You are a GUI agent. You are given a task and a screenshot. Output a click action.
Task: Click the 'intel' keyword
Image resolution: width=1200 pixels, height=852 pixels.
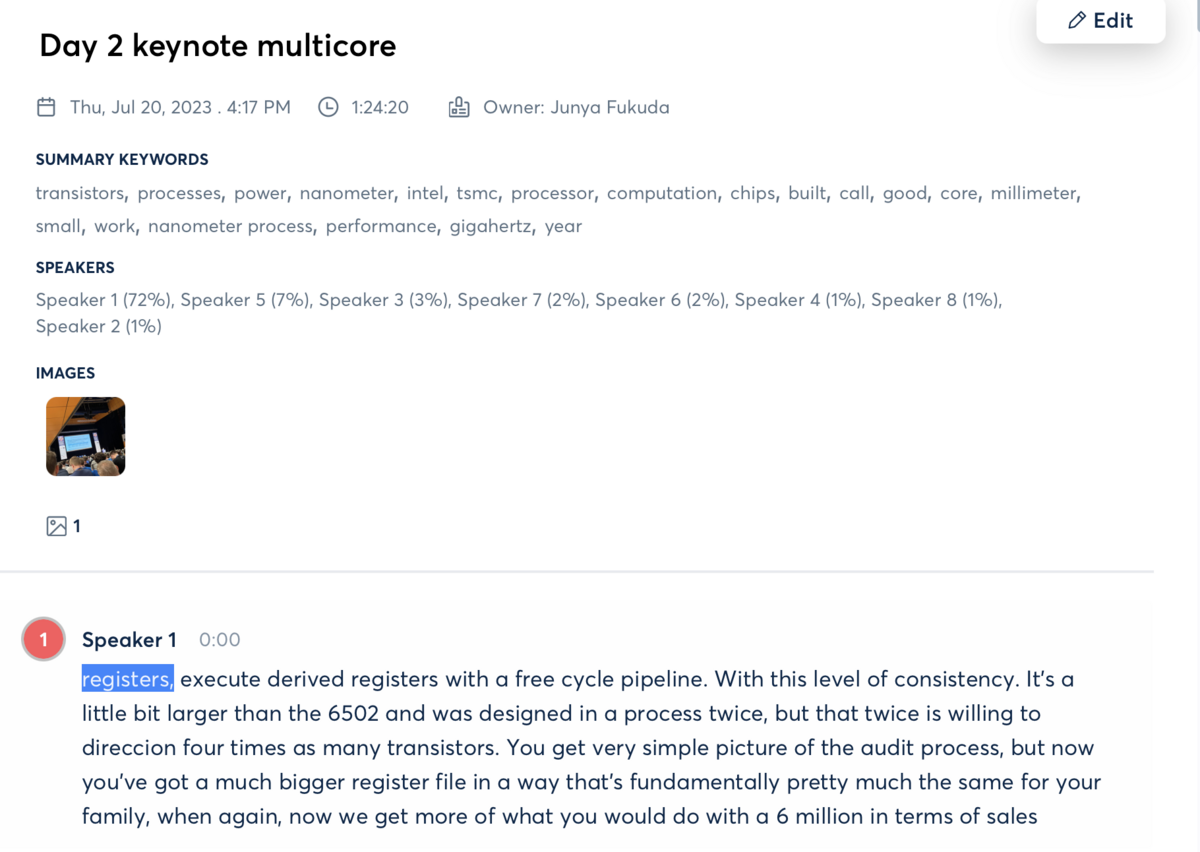[x=424, y=193]
